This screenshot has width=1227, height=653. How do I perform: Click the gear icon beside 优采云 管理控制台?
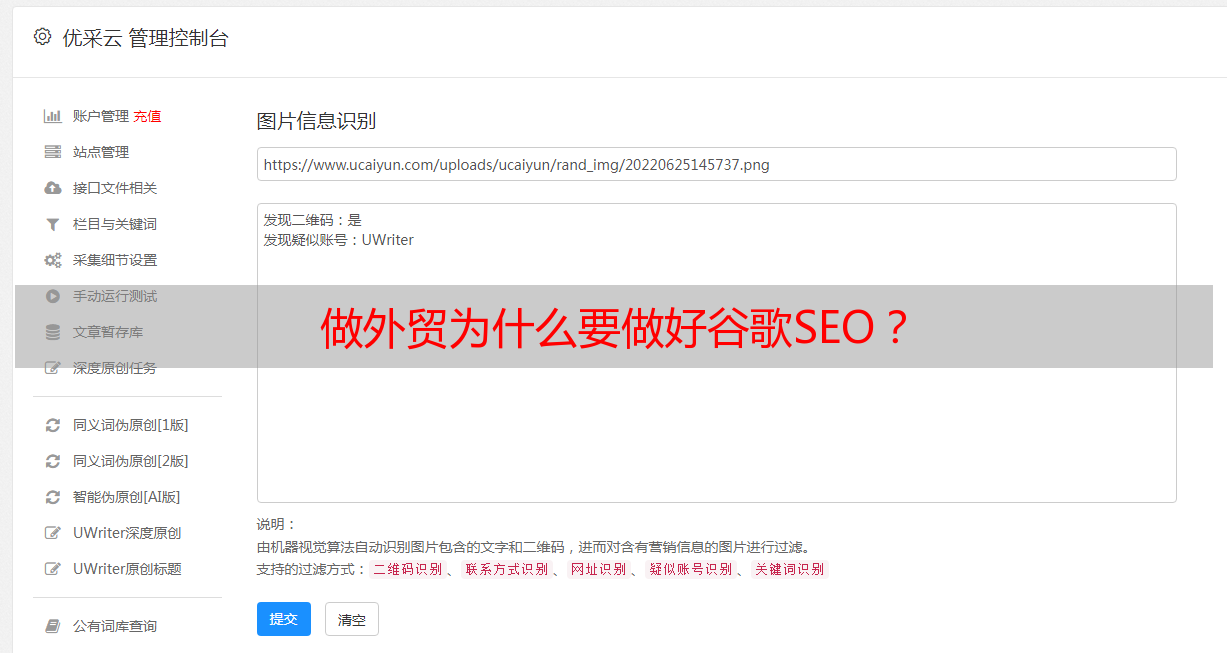point(42,37)
